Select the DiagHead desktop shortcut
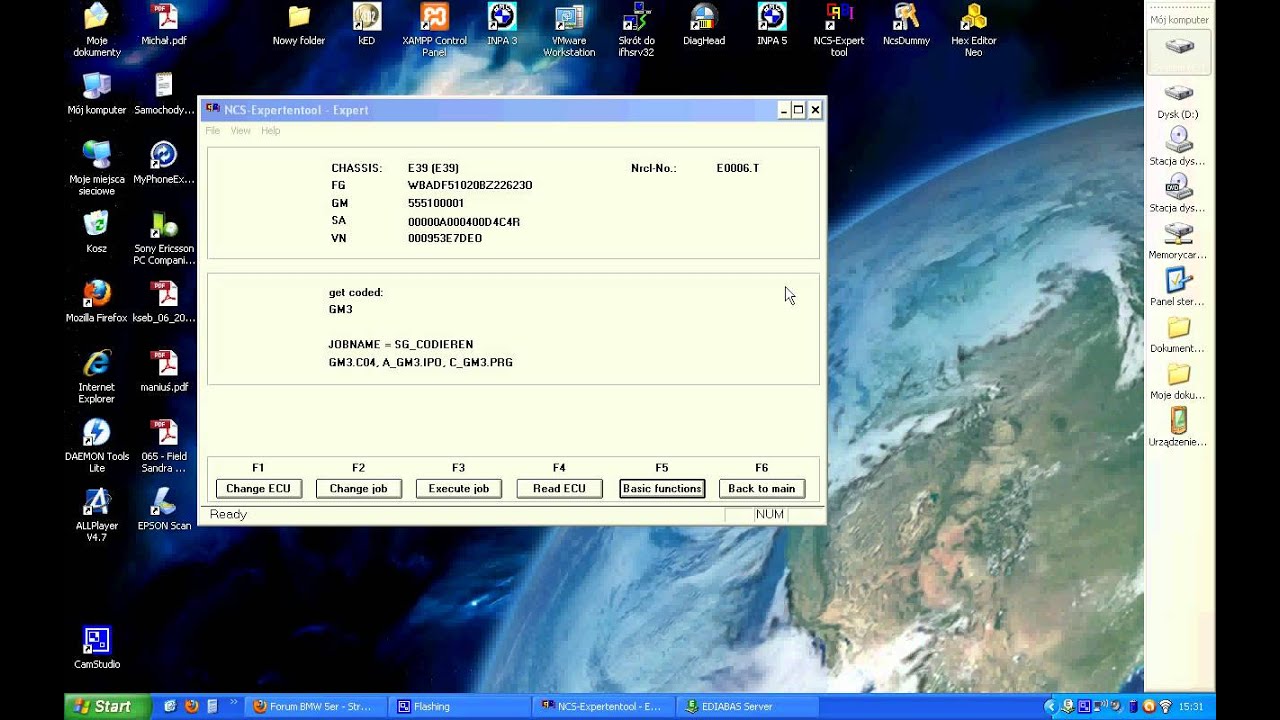Image resolution: width=1280 pixels, height=720 pixels. point(704,25)
